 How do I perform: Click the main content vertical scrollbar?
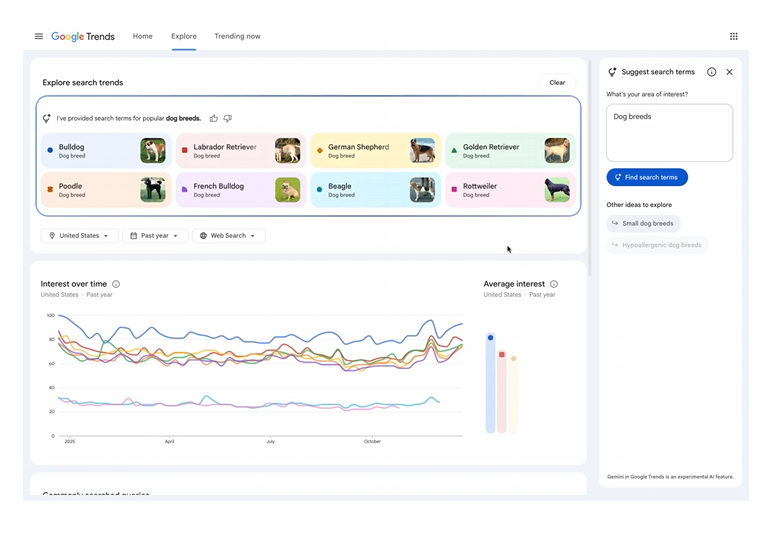589,168
